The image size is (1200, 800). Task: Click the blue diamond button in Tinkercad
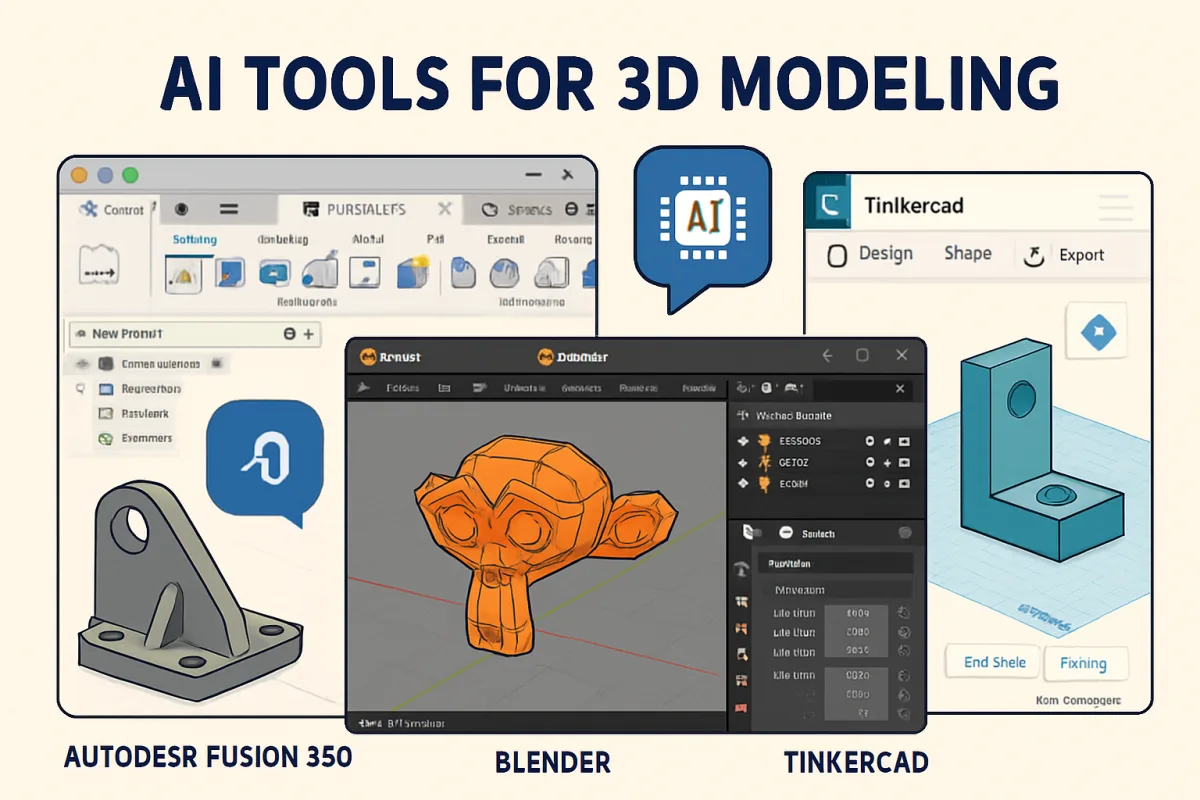pos(1096,331)
